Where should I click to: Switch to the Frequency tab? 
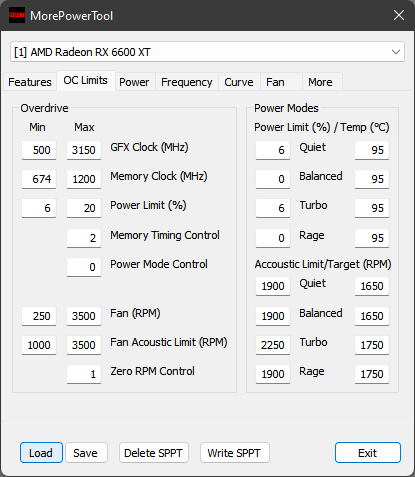pos(187,82)
